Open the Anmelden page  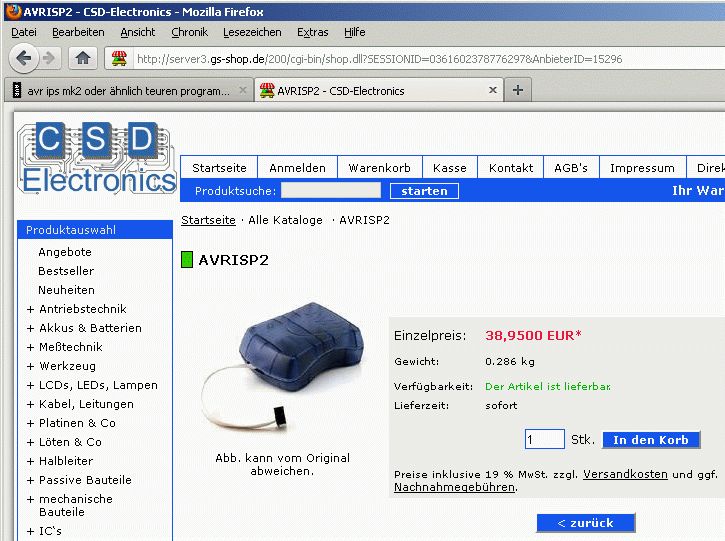(297, 168)
